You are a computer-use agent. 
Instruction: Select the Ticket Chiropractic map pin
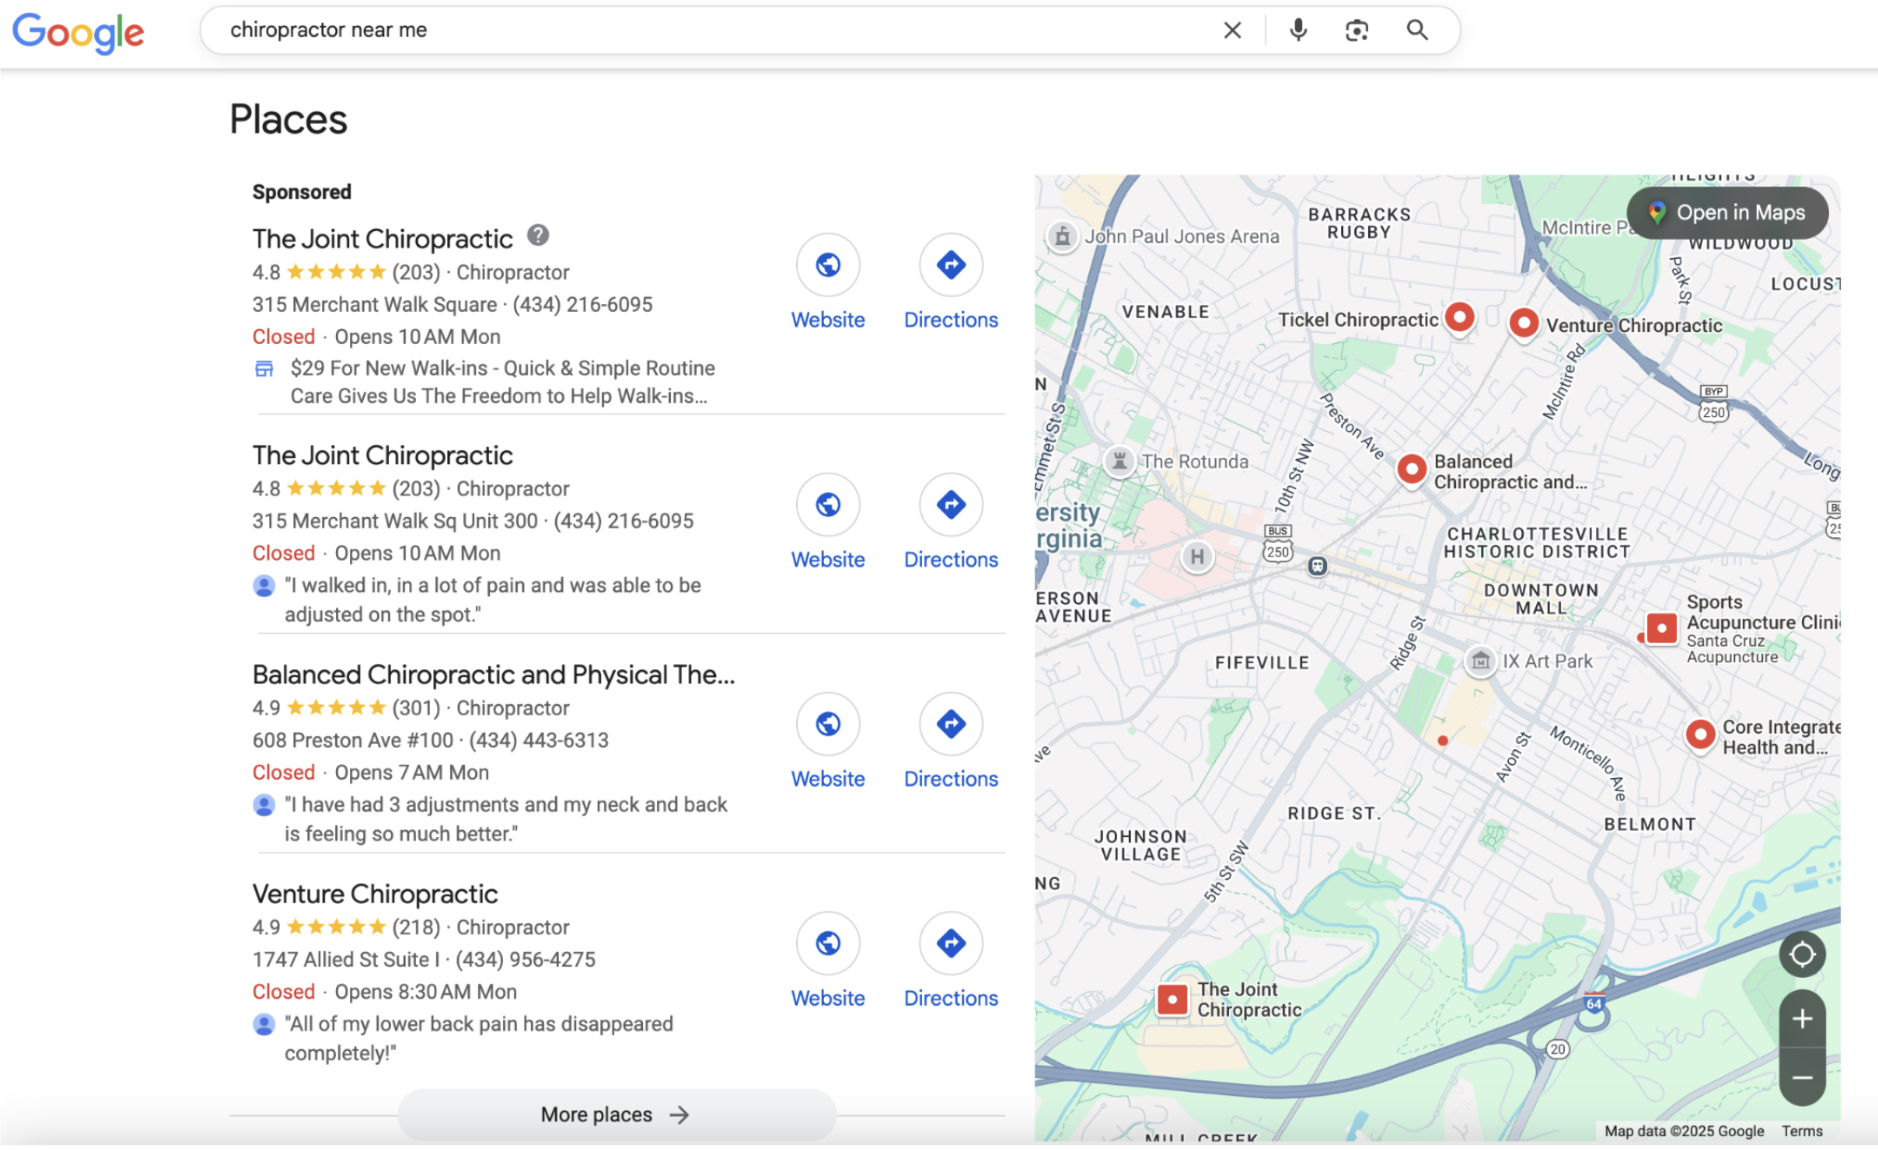(x=1459, y=318)
